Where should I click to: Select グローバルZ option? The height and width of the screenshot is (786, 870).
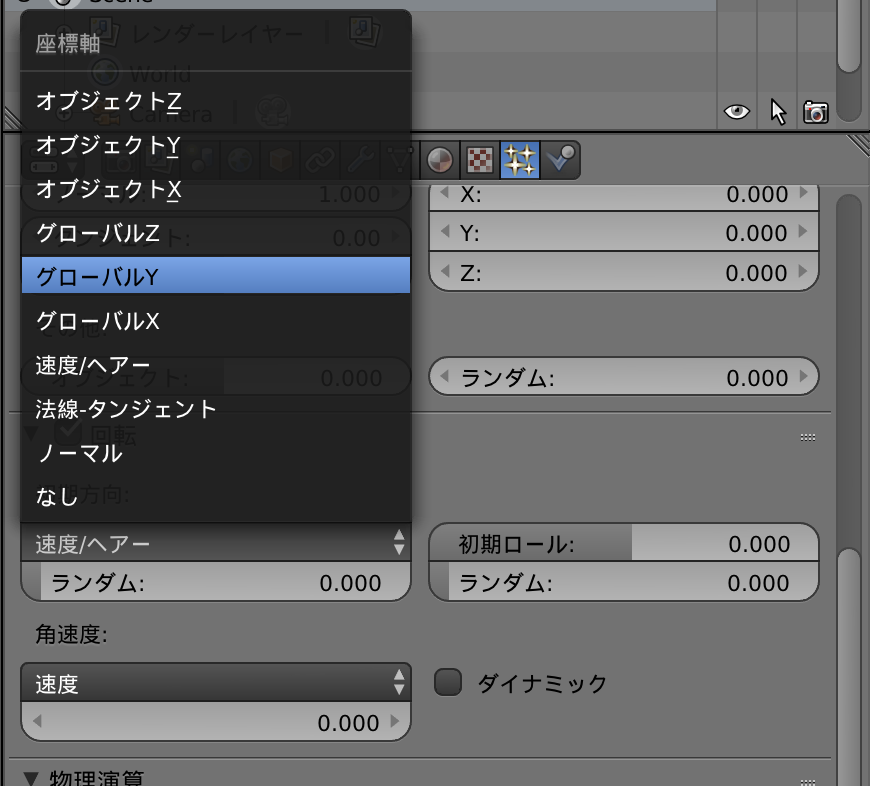click(x=215, y=233)
